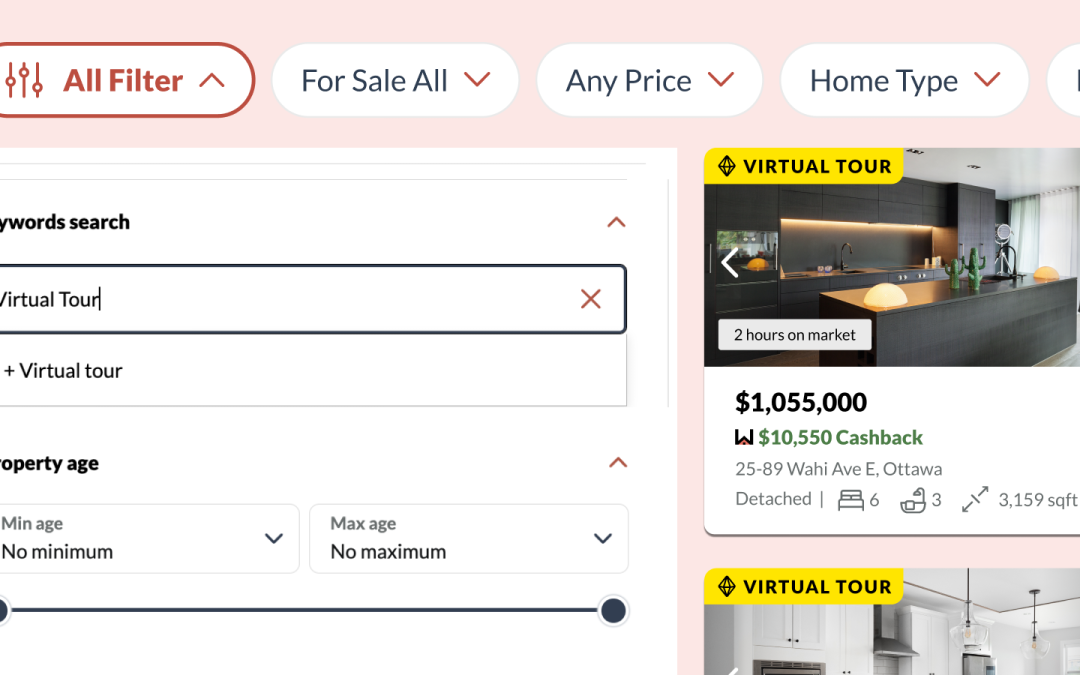Click the diamond icon in Virtual Tour badge
Image resolution: width=1080 pixels, height=675 pixels.
click(x=729, y=166)
